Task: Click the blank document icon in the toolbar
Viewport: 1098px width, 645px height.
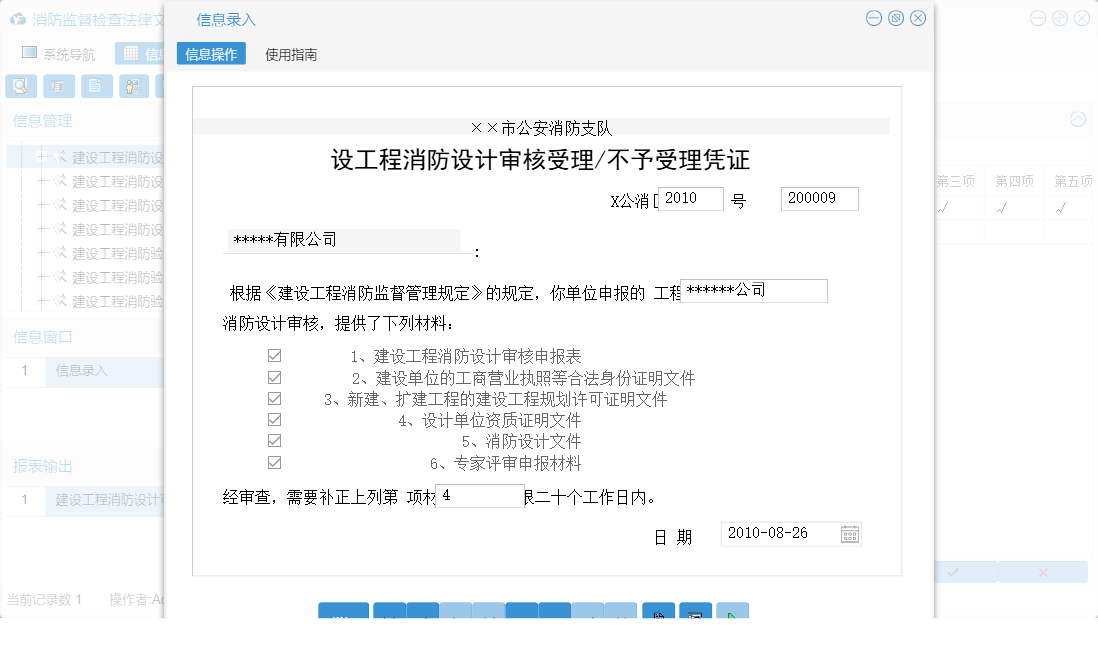Action: click(x=96, y=86)
